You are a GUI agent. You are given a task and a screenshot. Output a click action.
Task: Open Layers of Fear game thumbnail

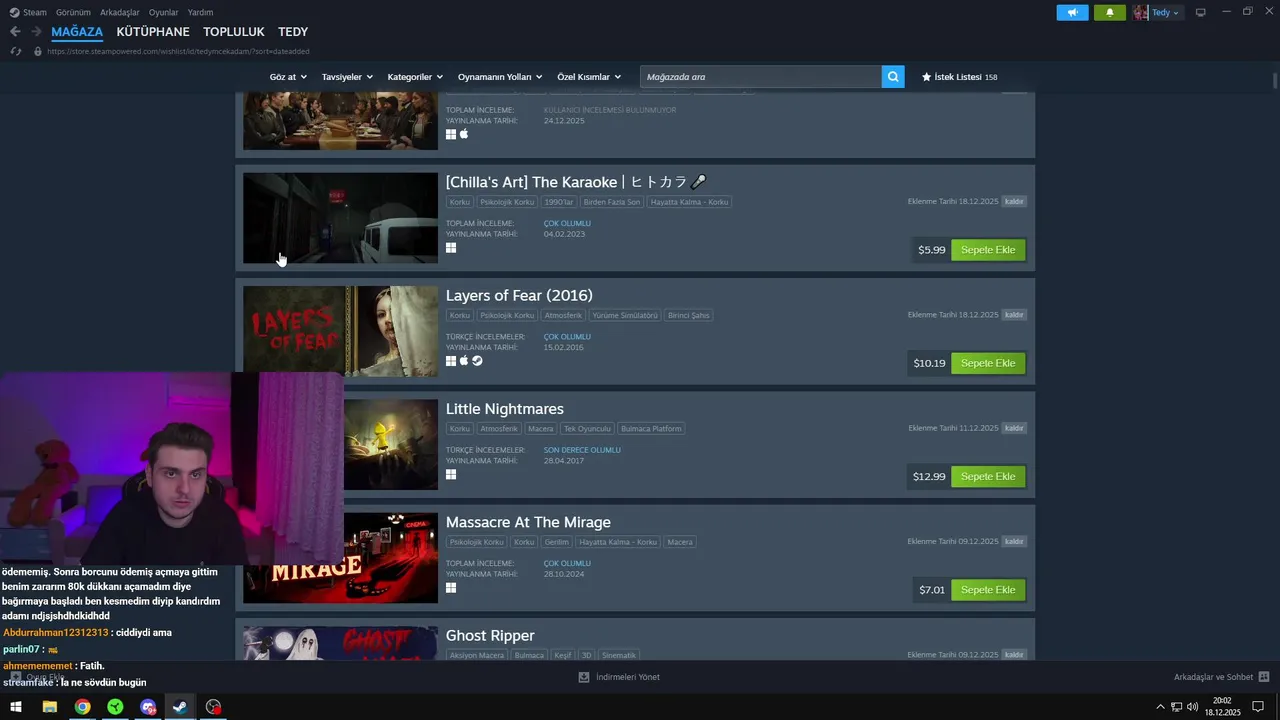(340, 331)
